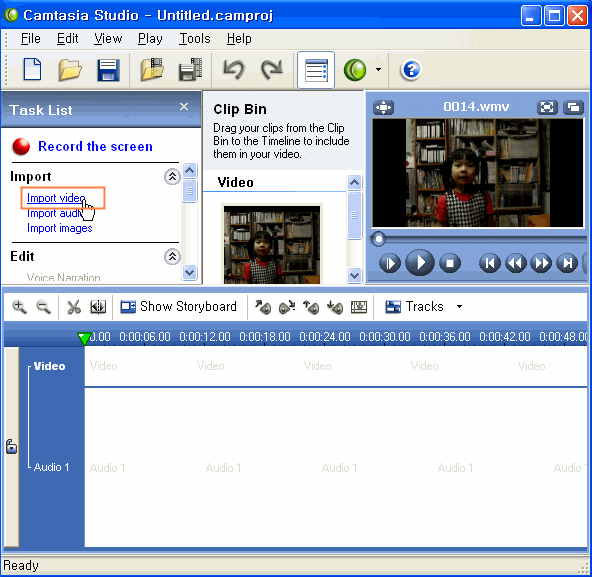This screenshot has width=592, height=577.
Task: Click the 0:00:24.00 mark on timeline ruler
Action: click(x=325, y=336)
